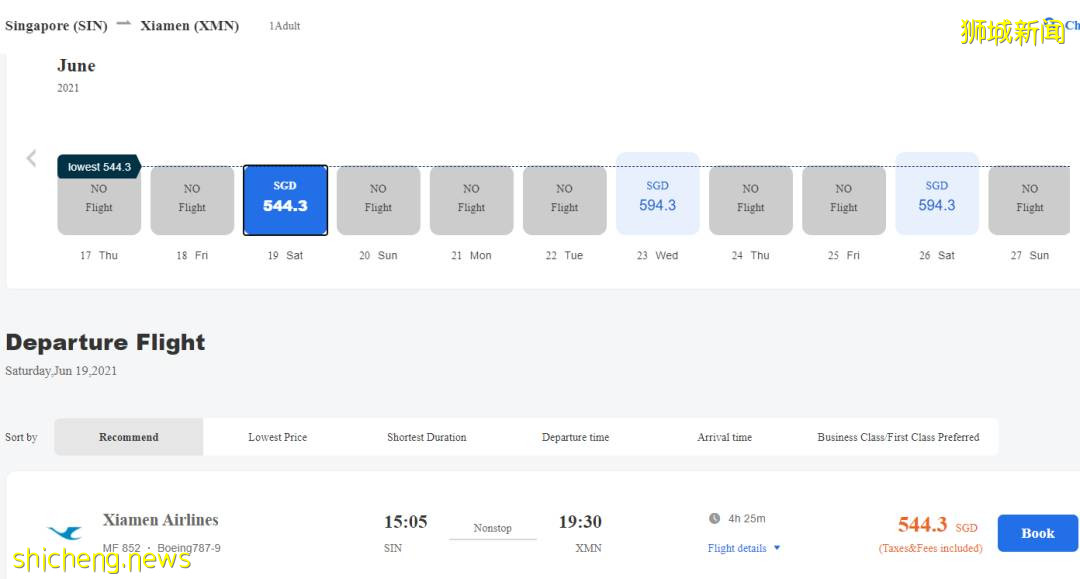Click the lowest 544.3 price tag

click(98, 167)
